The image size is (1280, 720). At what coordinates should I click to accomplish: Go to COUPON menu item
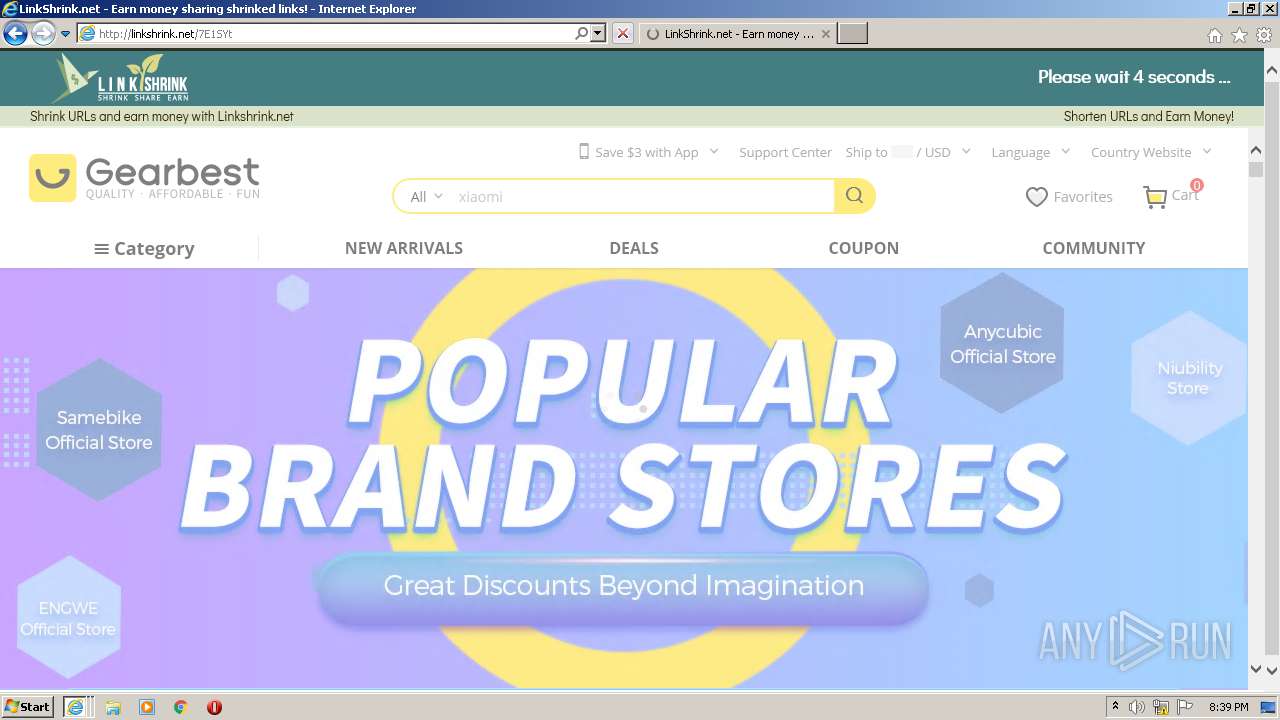pos(864,248)
